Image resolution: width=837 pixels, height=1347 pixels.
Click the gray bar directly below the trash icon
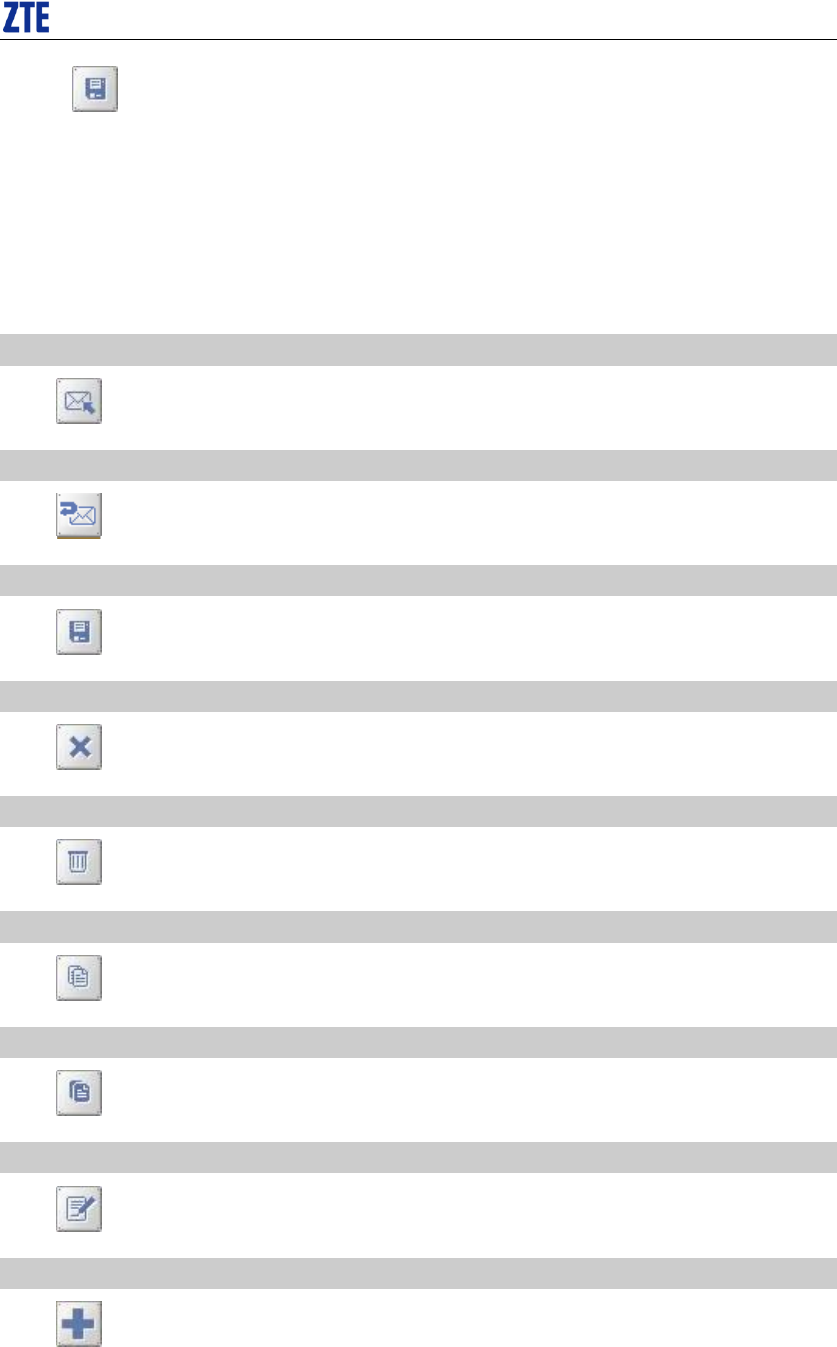418,926
